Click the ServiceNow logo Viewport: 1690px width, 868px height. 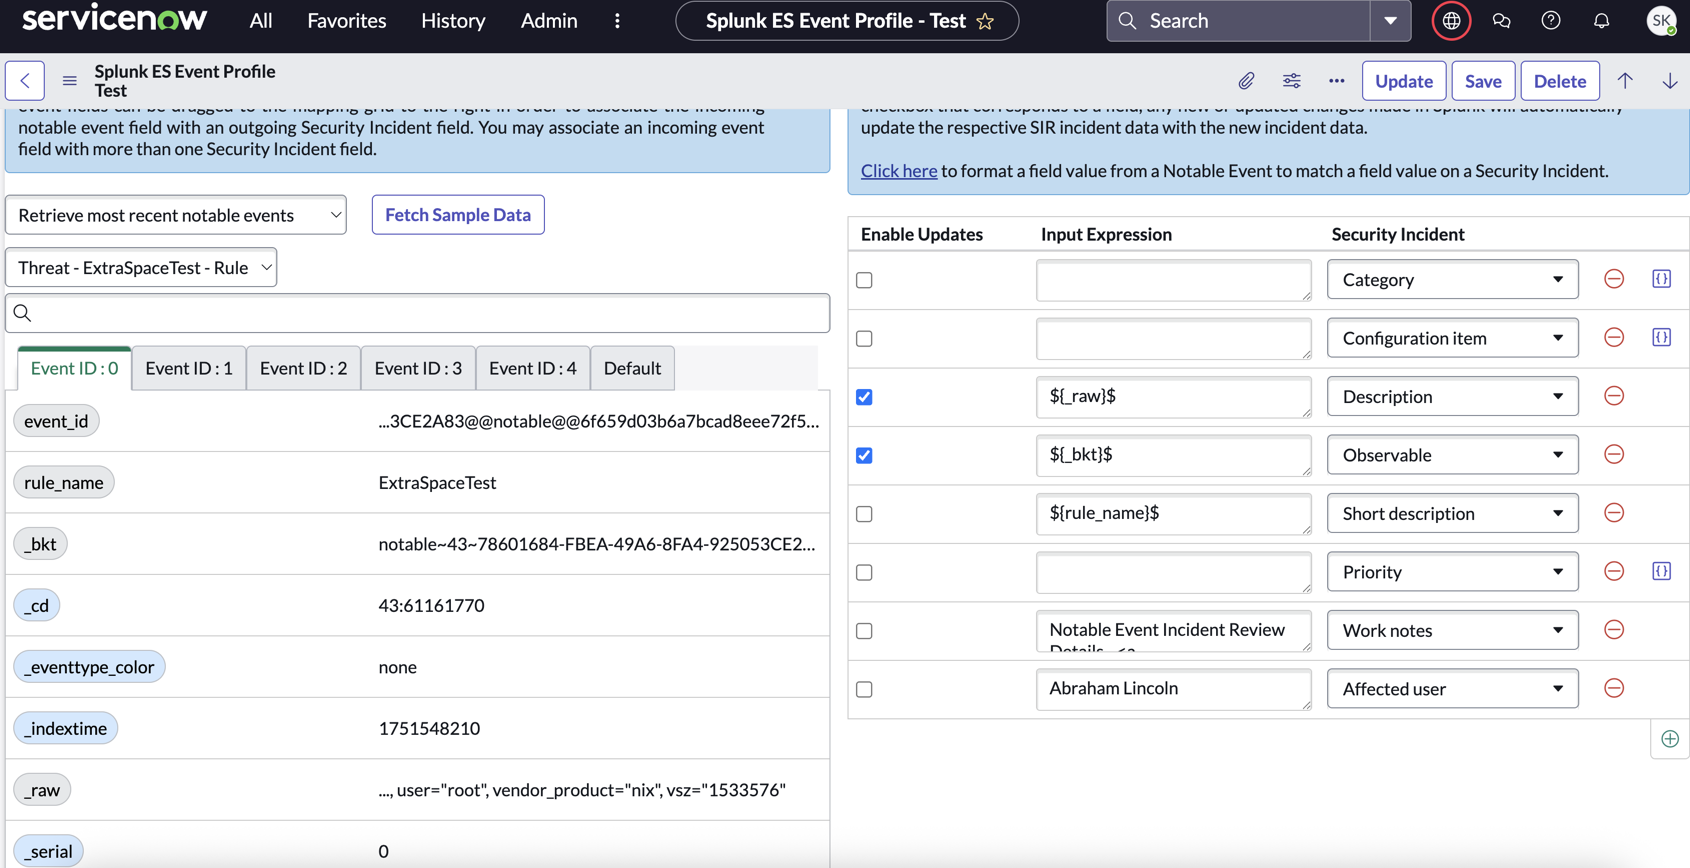(114, 18)
